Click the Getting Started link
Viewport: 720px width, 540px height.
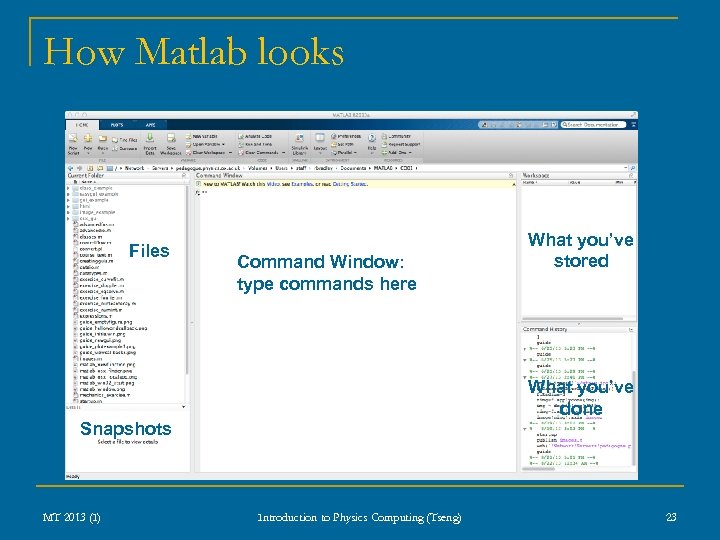coord(349,184)
